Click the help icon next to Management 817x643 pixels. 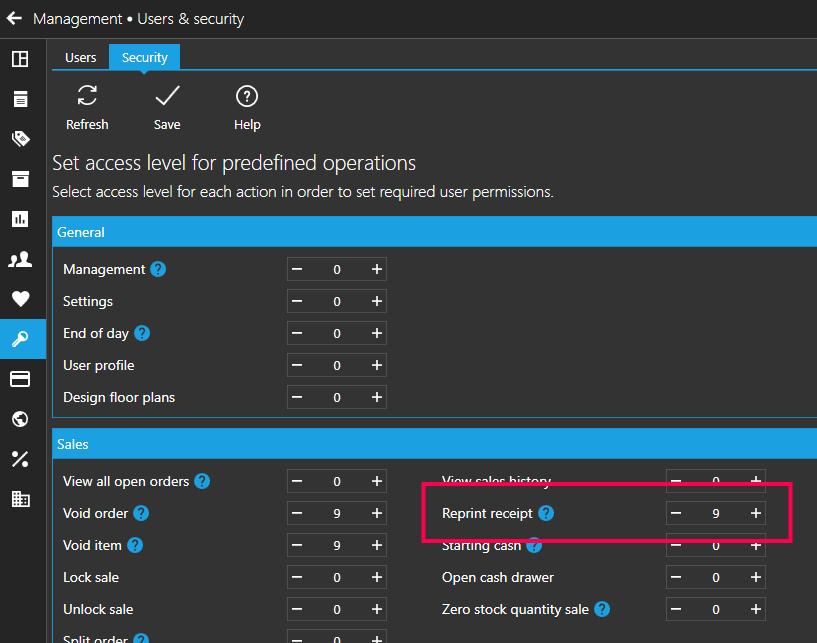tap(158, 269)
